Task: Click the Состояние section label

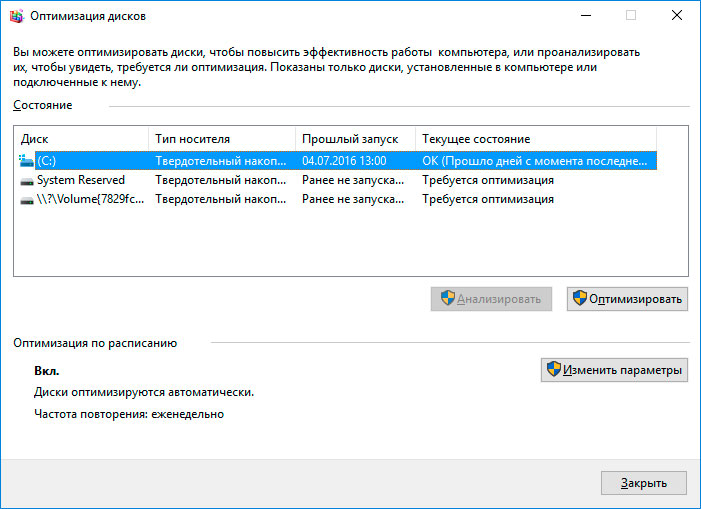Action: click(x=42, y=105)
